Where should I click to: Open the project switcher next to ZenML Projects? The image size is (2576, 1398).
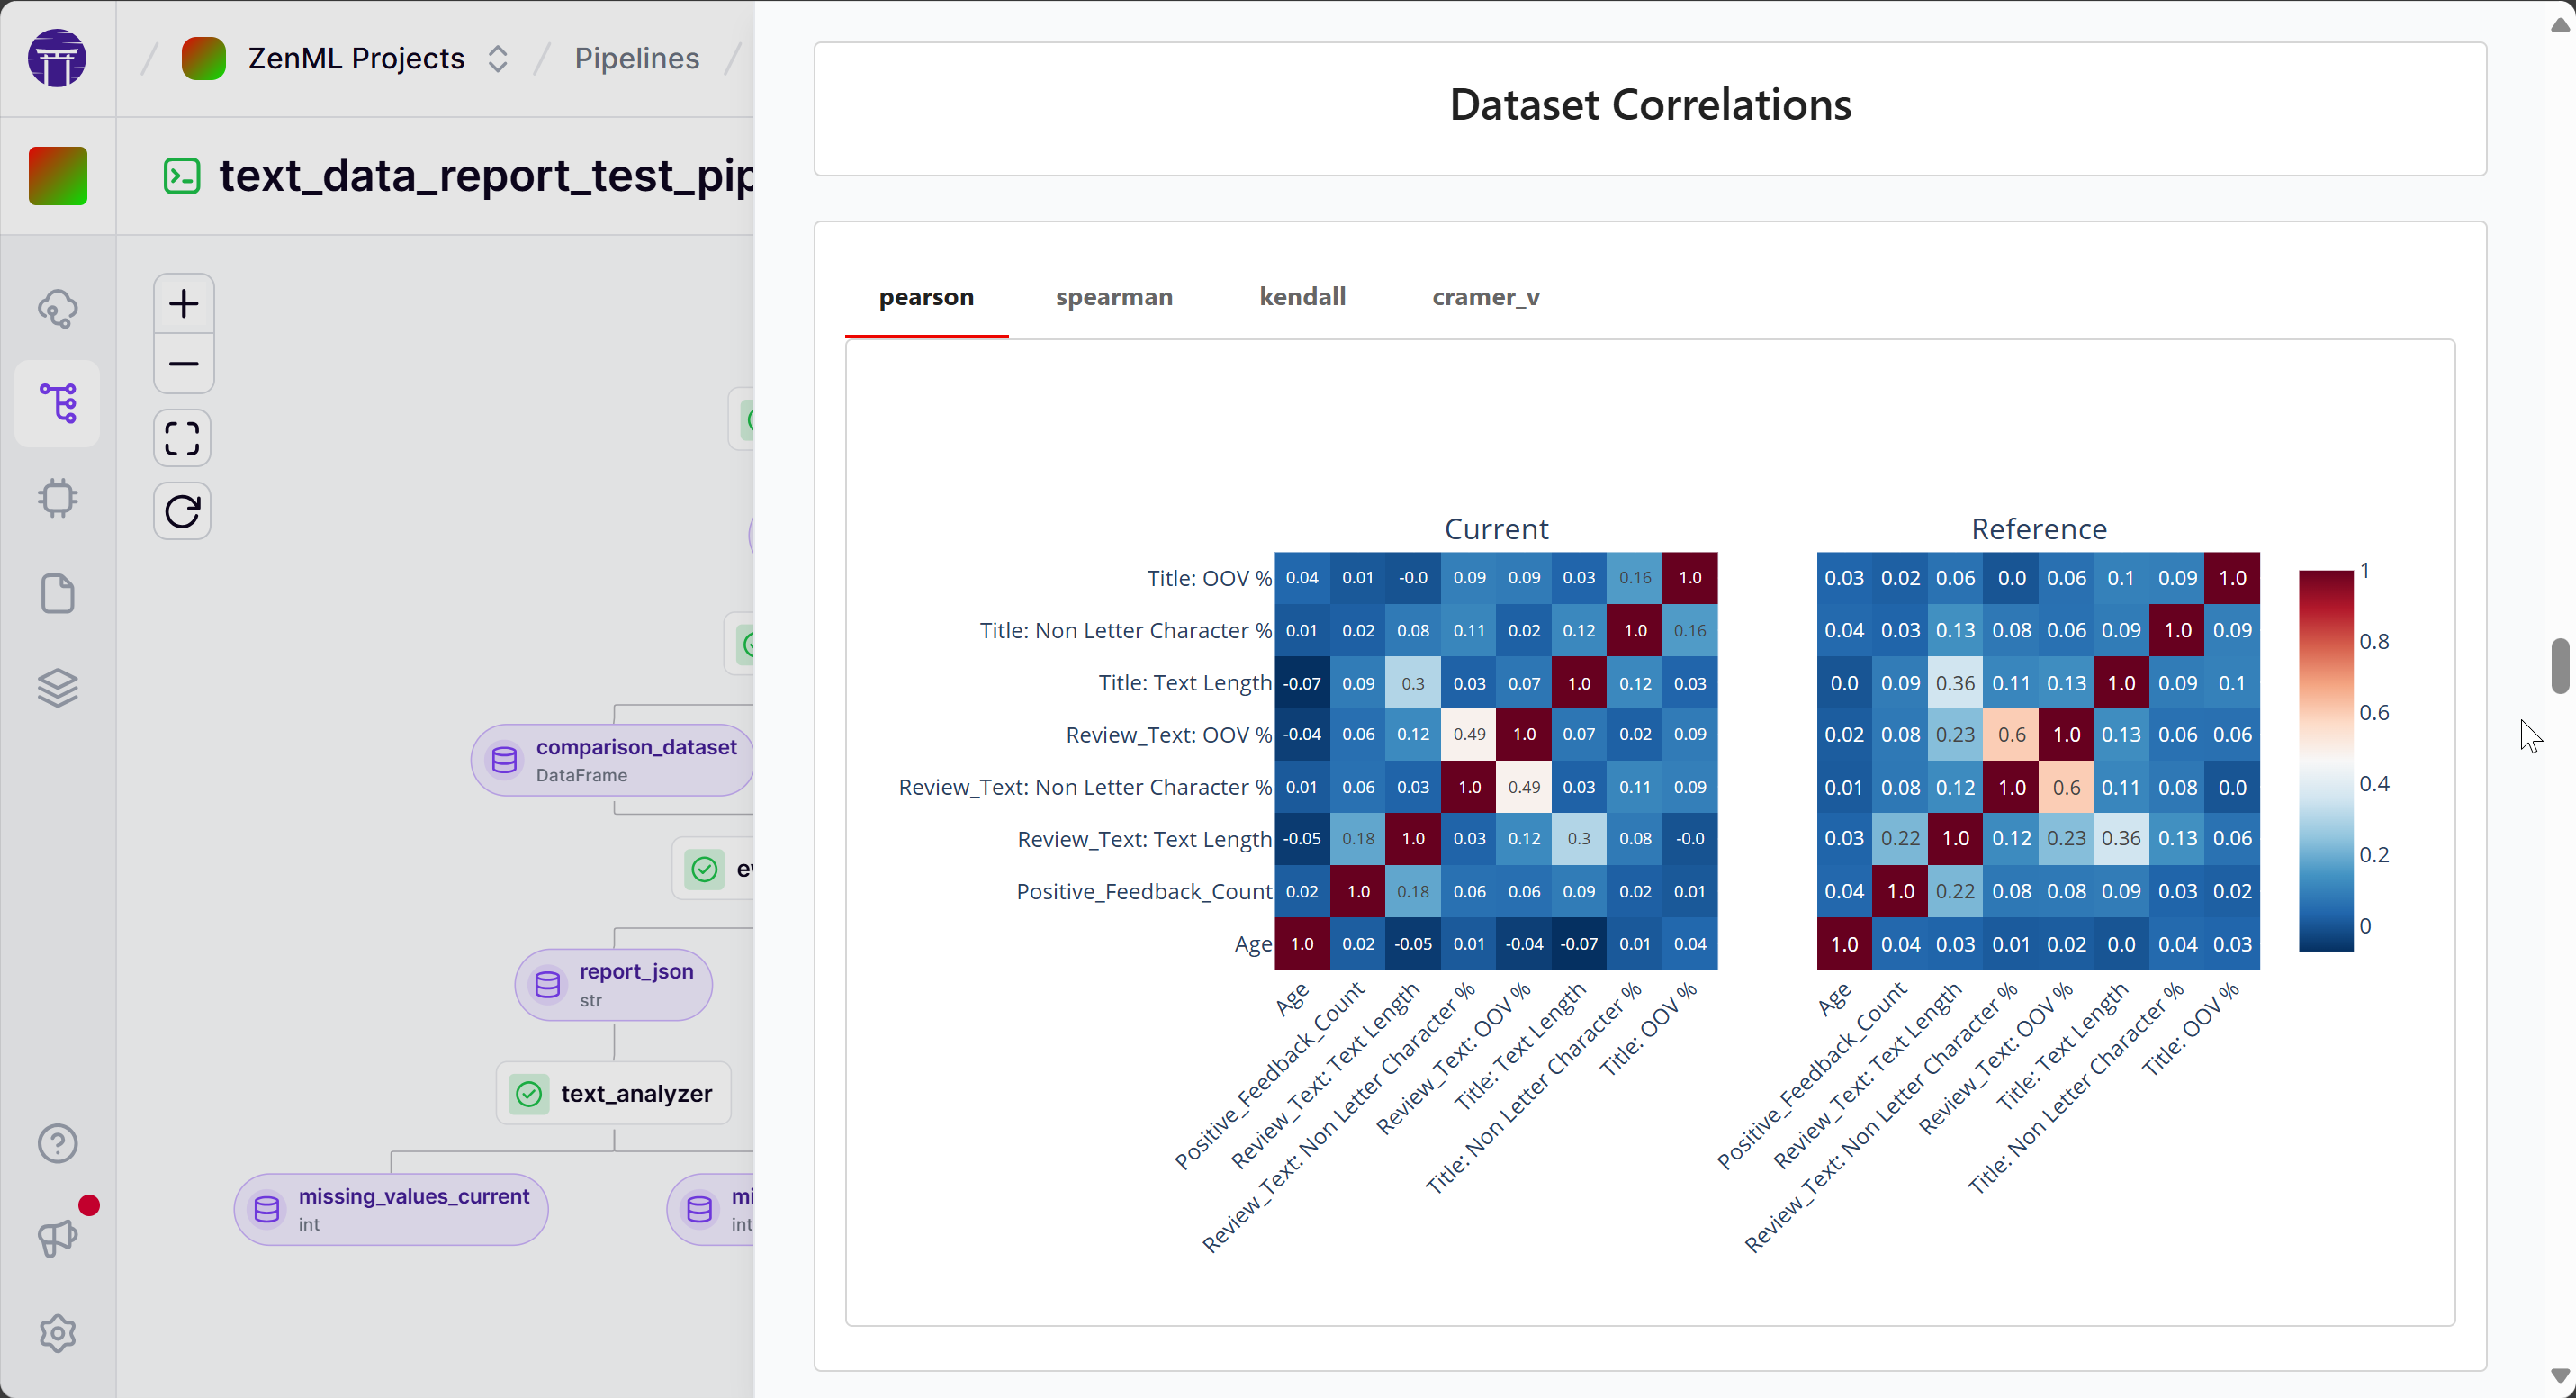click(498, 58)
